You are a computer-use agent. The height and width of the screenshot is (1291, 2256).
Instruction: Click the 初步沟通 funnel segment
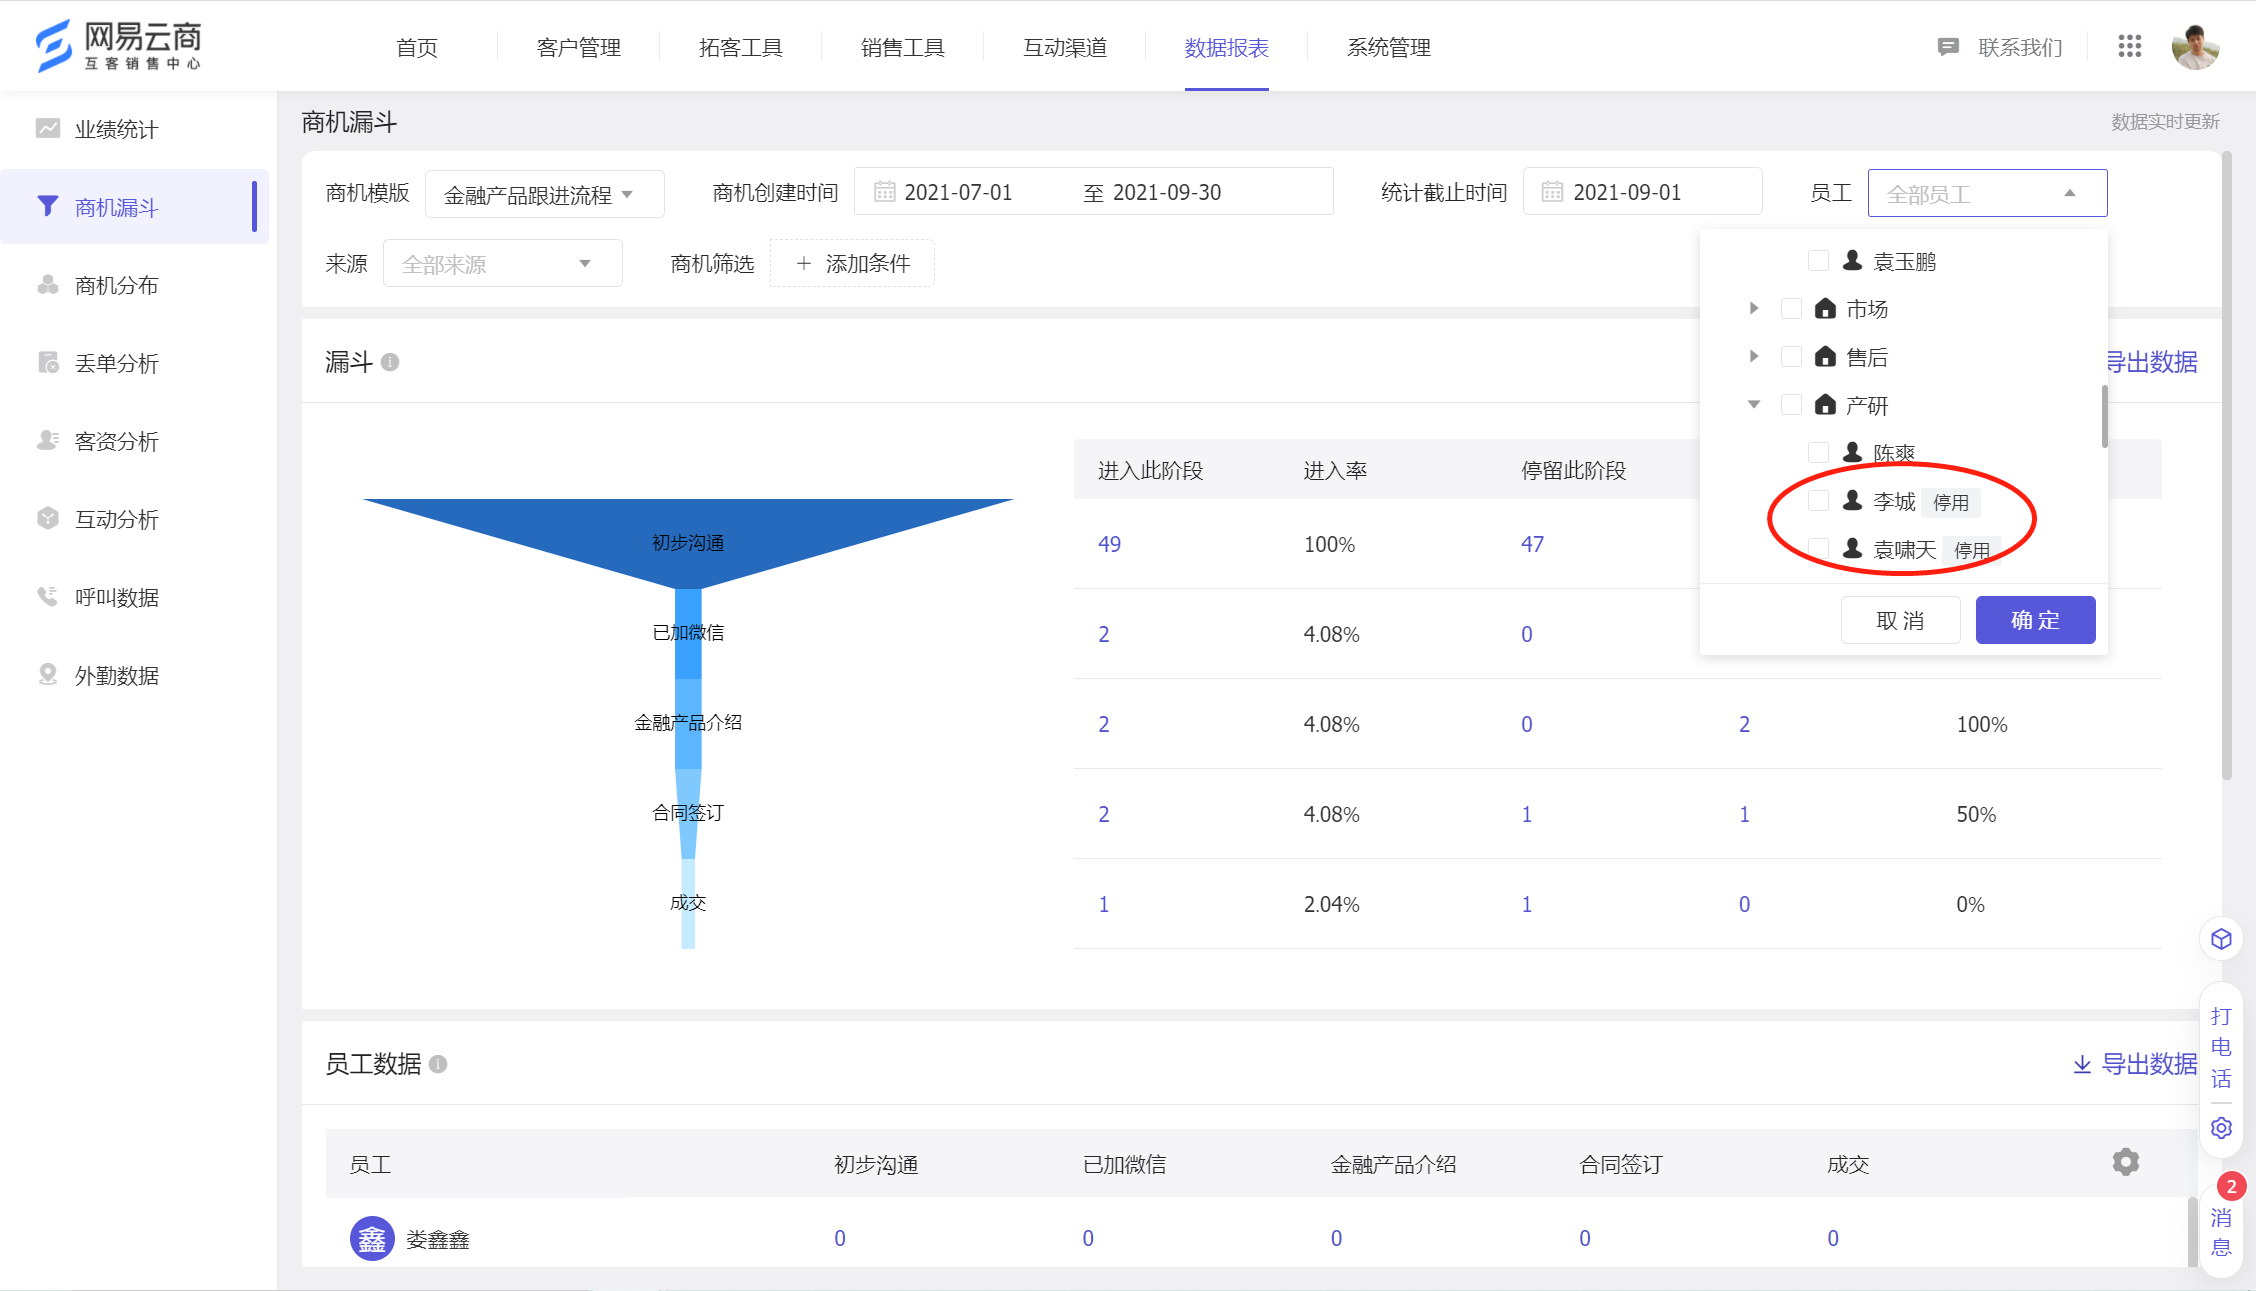point(688,542)
